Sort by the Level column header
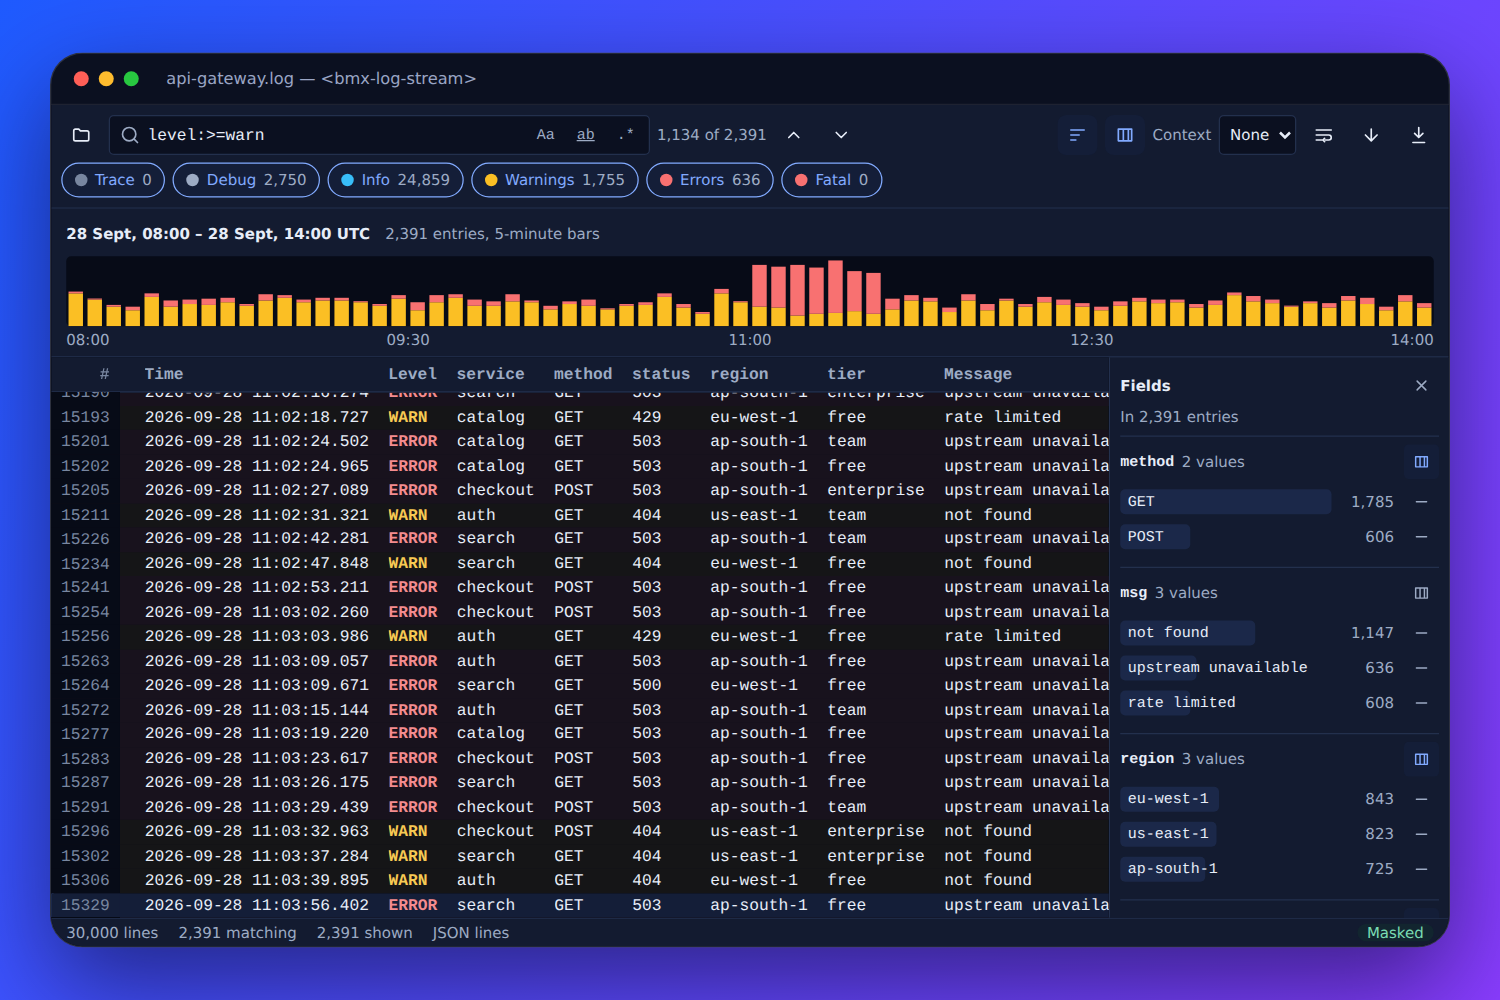The height and width of the screenshot is (1000, 1500). [x=412, y=374]
